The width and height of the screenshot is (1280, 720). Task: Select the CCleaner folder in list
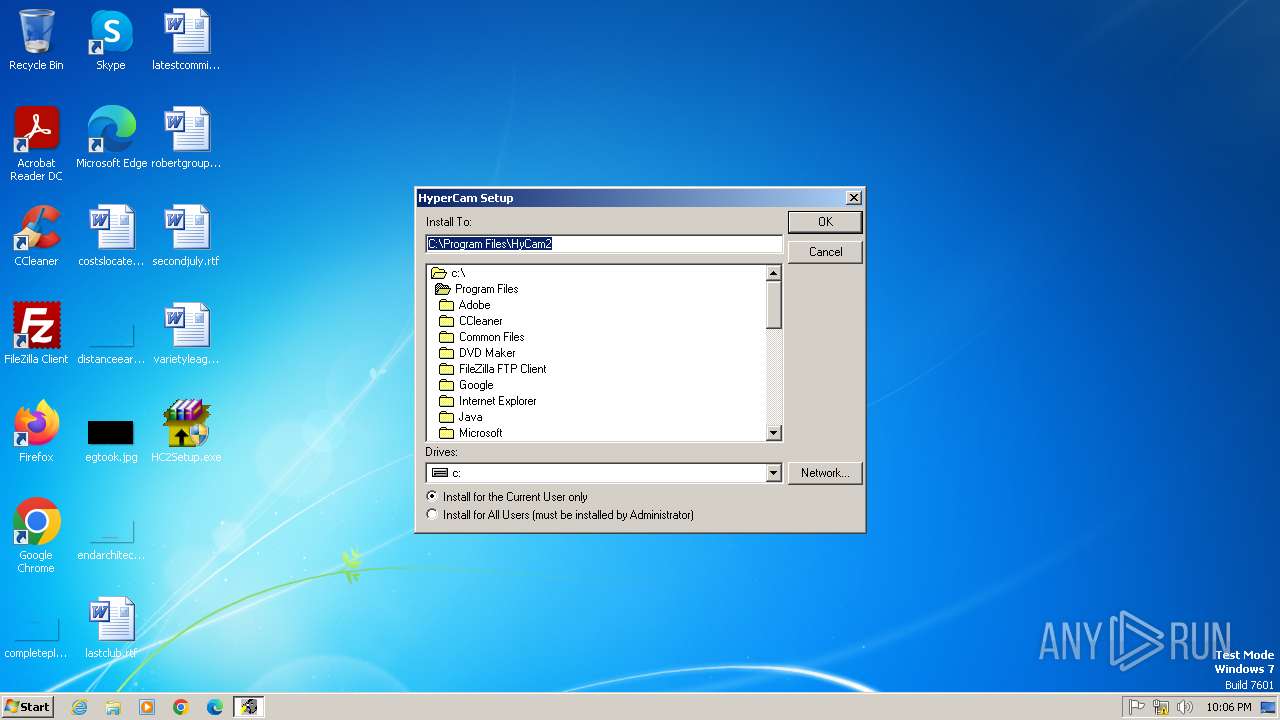[471, 321]
